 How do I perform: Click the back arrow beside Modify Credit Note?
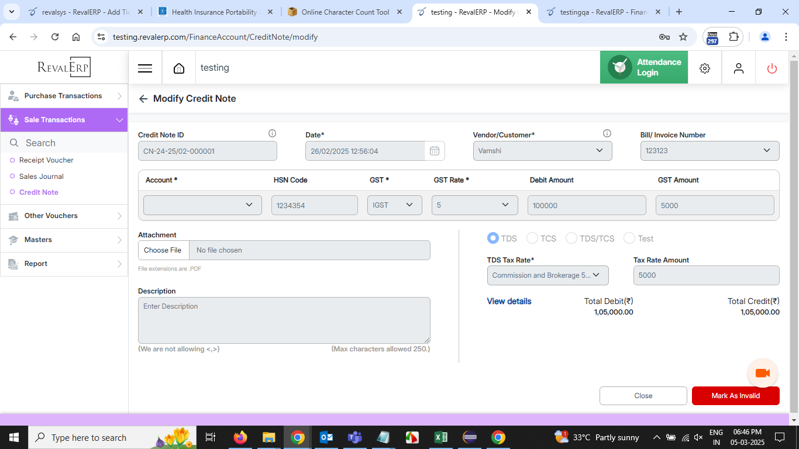coord(143,99)
